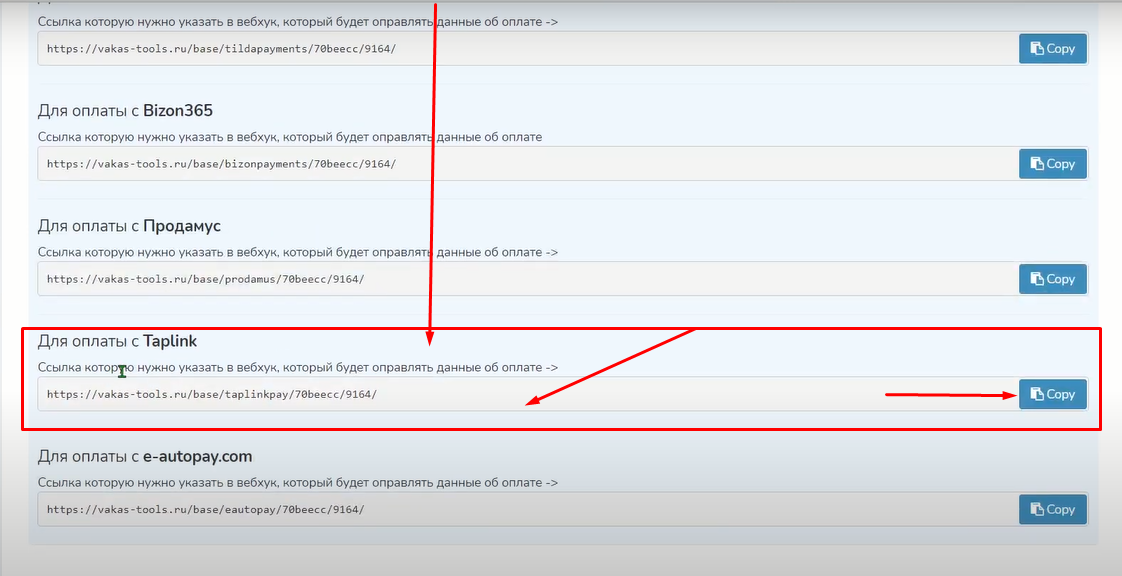Viewport: 1122px width, 576px height.
Task: Click the 'Для оплаты с Taplink' heading
Action: tap(117, 341)
